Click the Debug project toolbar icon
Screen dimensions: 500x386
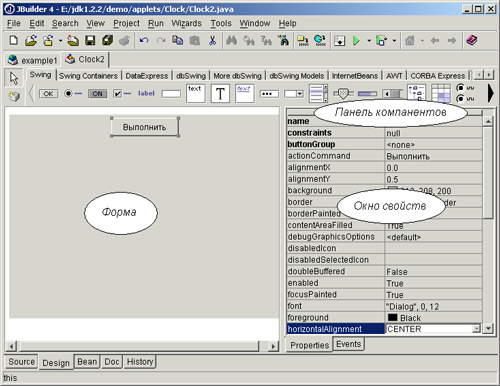(381, 41)
